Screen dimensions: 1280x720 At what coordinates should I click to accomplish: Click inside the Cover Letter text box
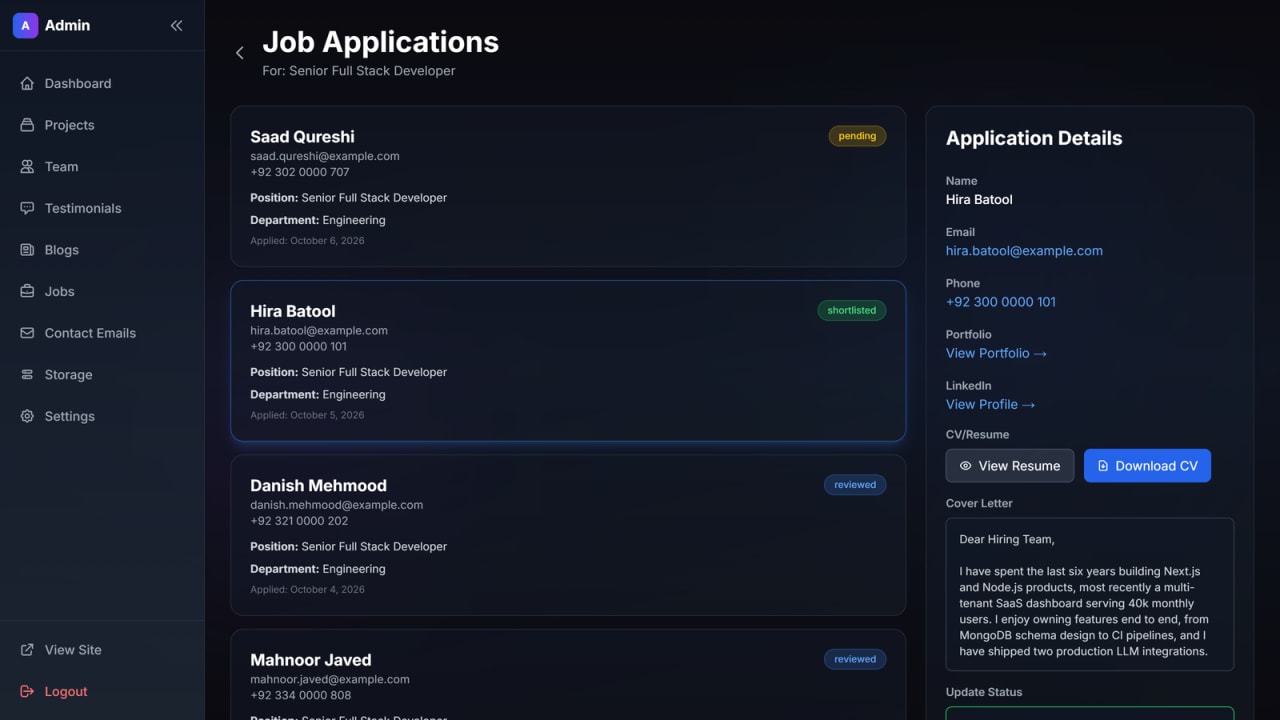point(1090,594)
